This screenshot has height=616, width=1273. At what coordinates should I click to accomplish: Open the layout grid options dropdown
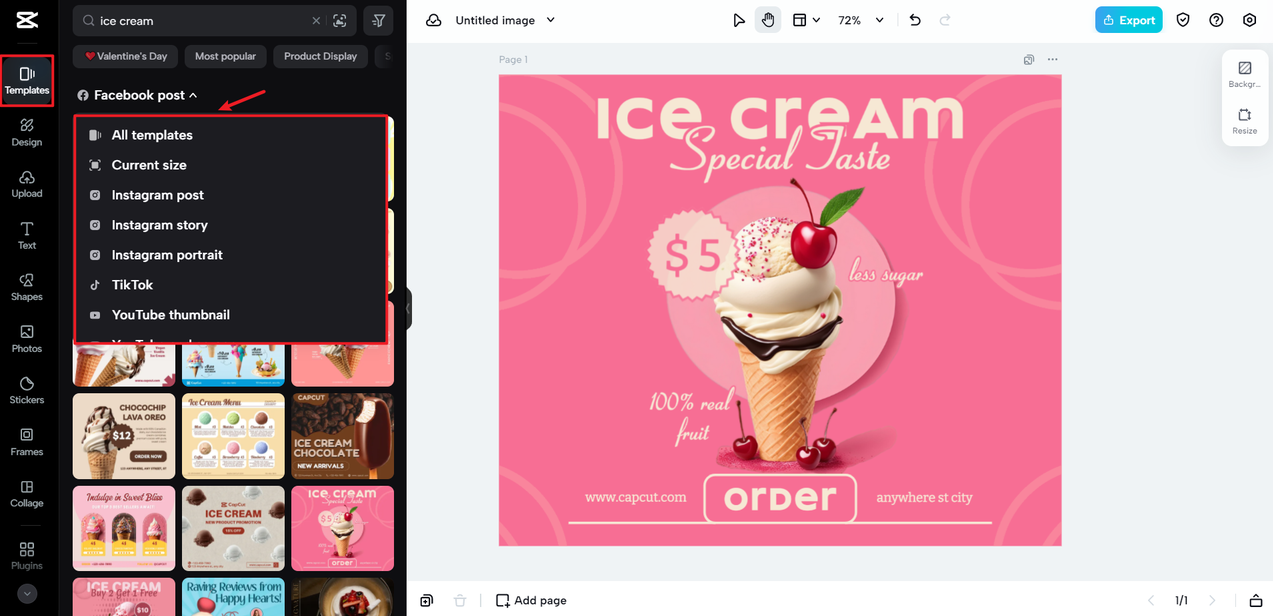pos(806,20)
